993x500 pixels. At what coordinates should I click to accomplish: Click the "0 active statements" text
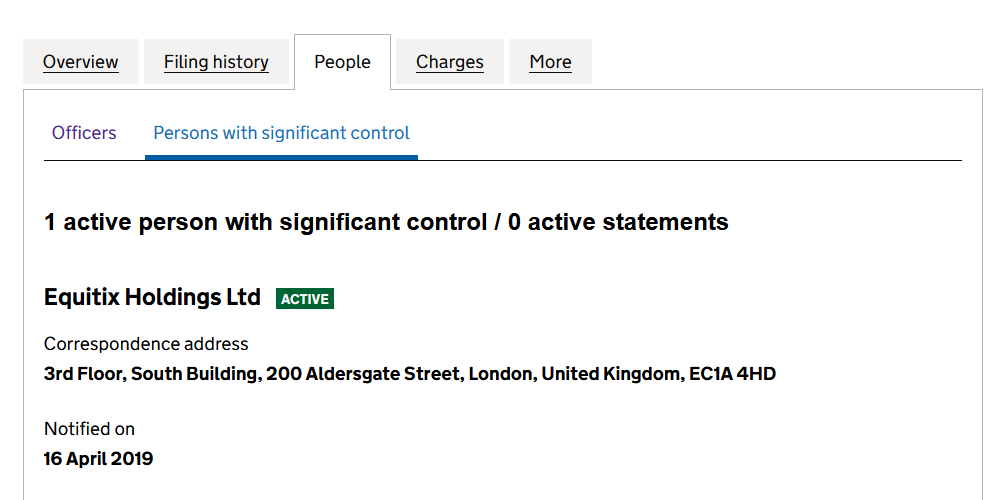618,222
